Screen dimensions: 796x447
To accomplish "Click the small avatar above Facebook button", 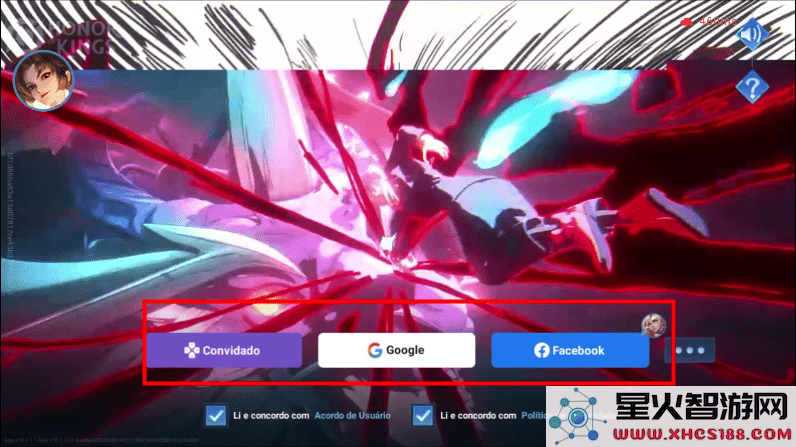I will (x=653, y=325).
